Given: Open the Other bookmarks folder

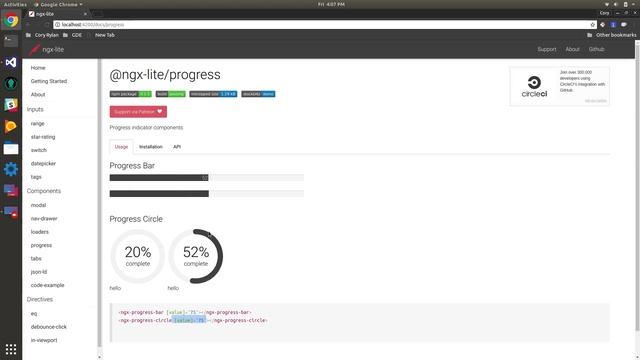Looking at the screenshot, I should [x=611, y=35].
